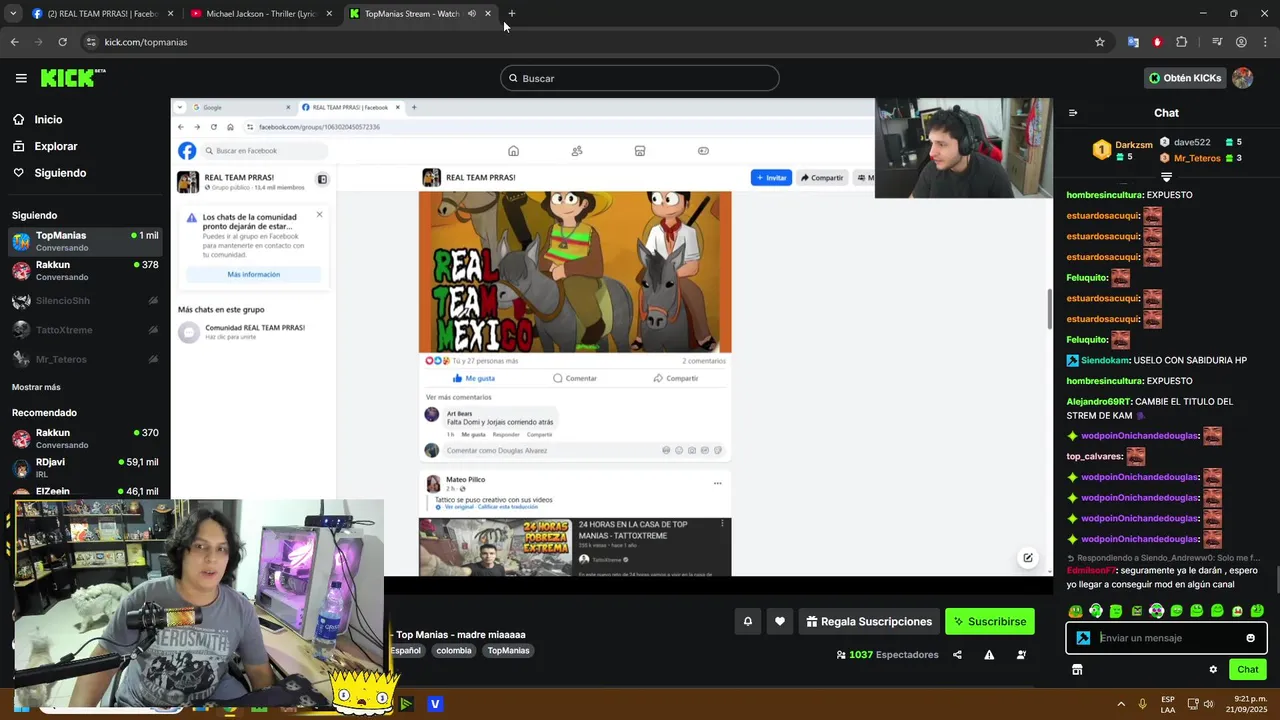Click first quick emote in chat row

[1075, 611]
